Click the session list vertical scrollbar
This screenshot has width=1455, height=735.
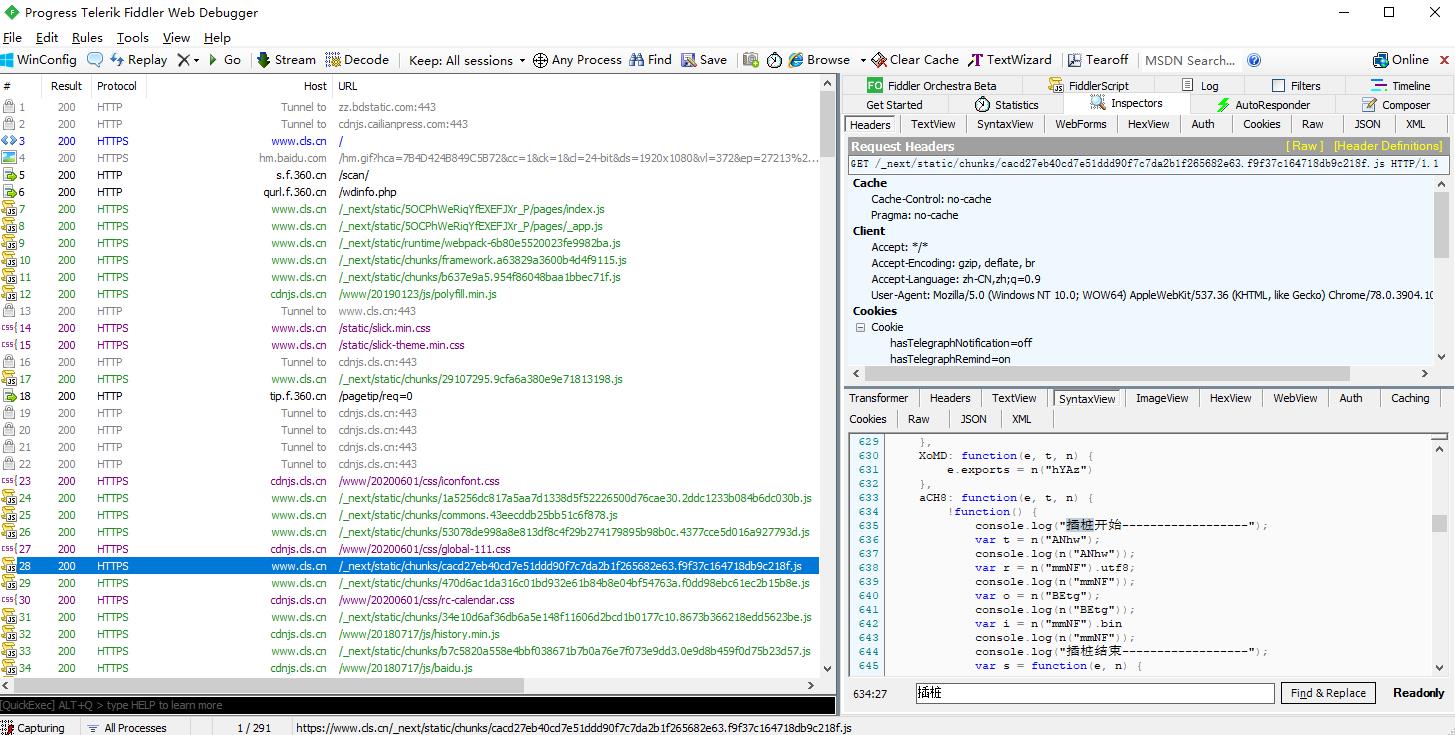point(827,376)
